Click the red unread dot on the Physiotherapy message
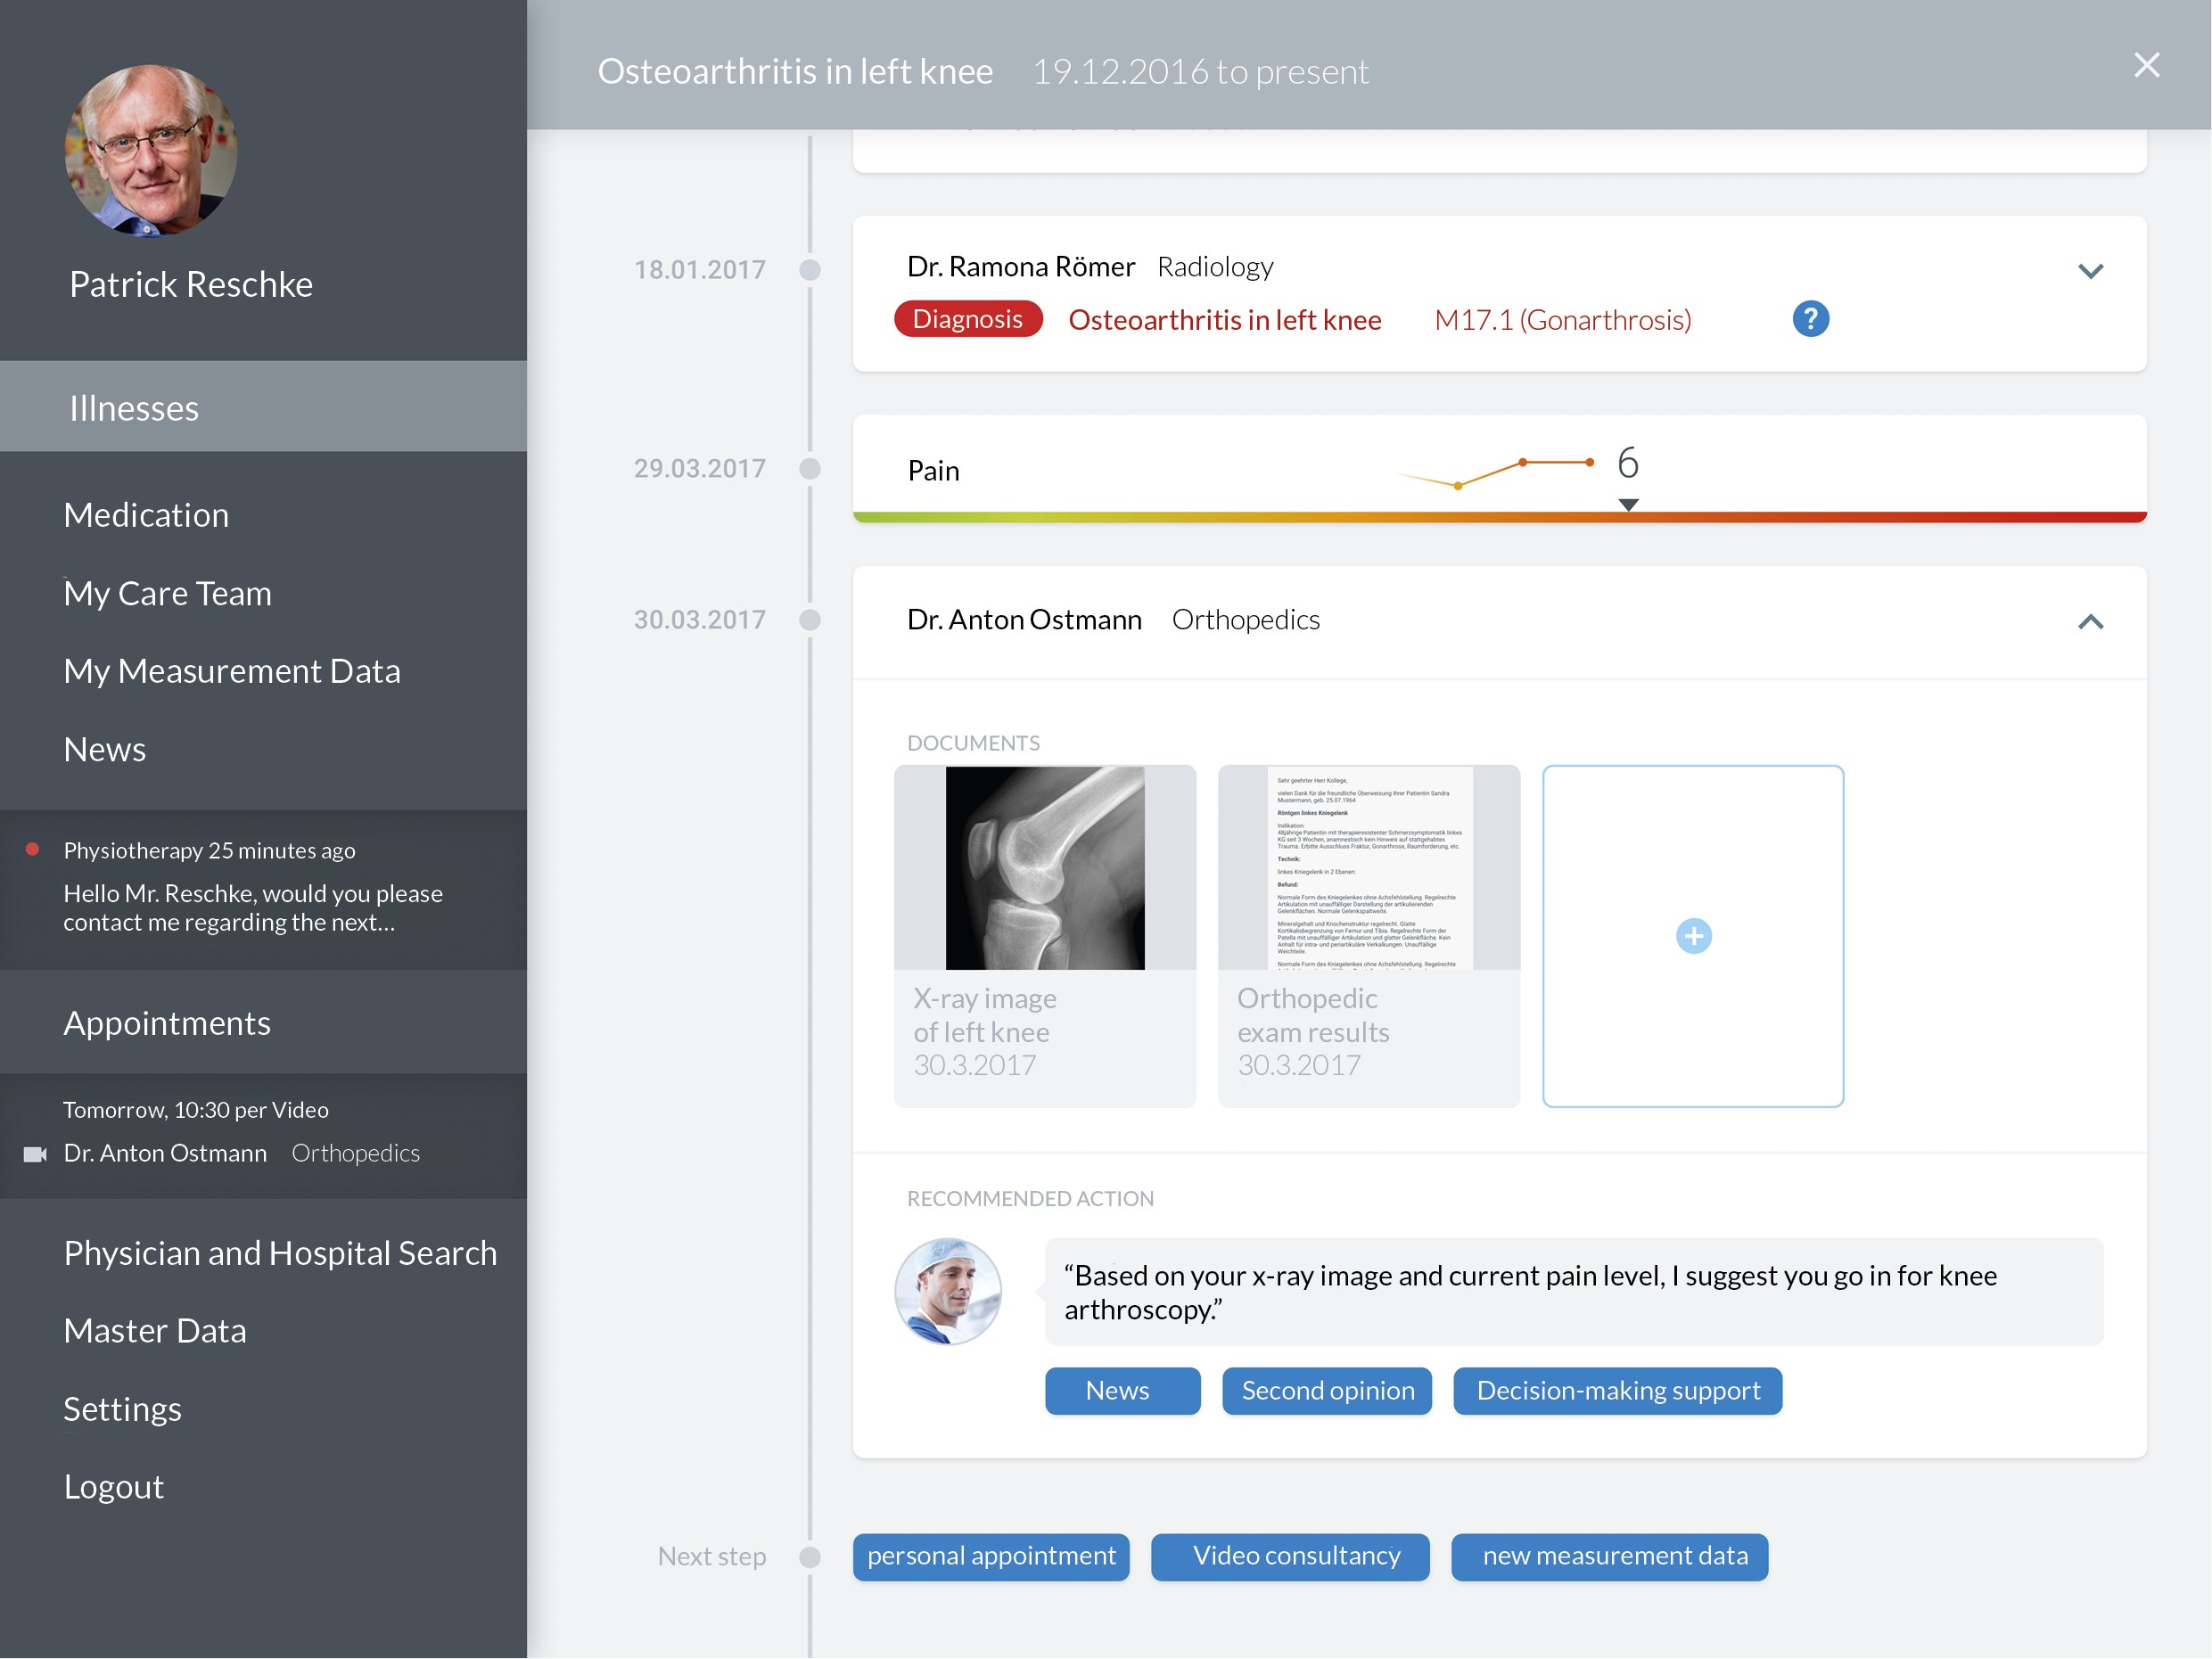2212x1659 pixels. coord(32,849)
